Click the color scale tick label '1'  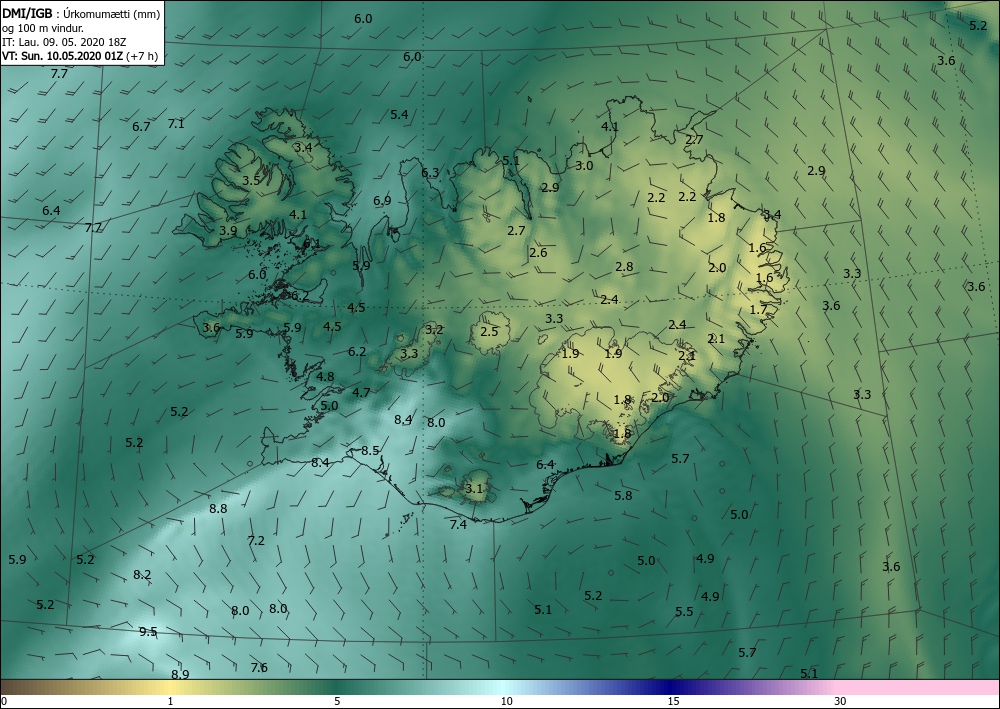(170, 701)
